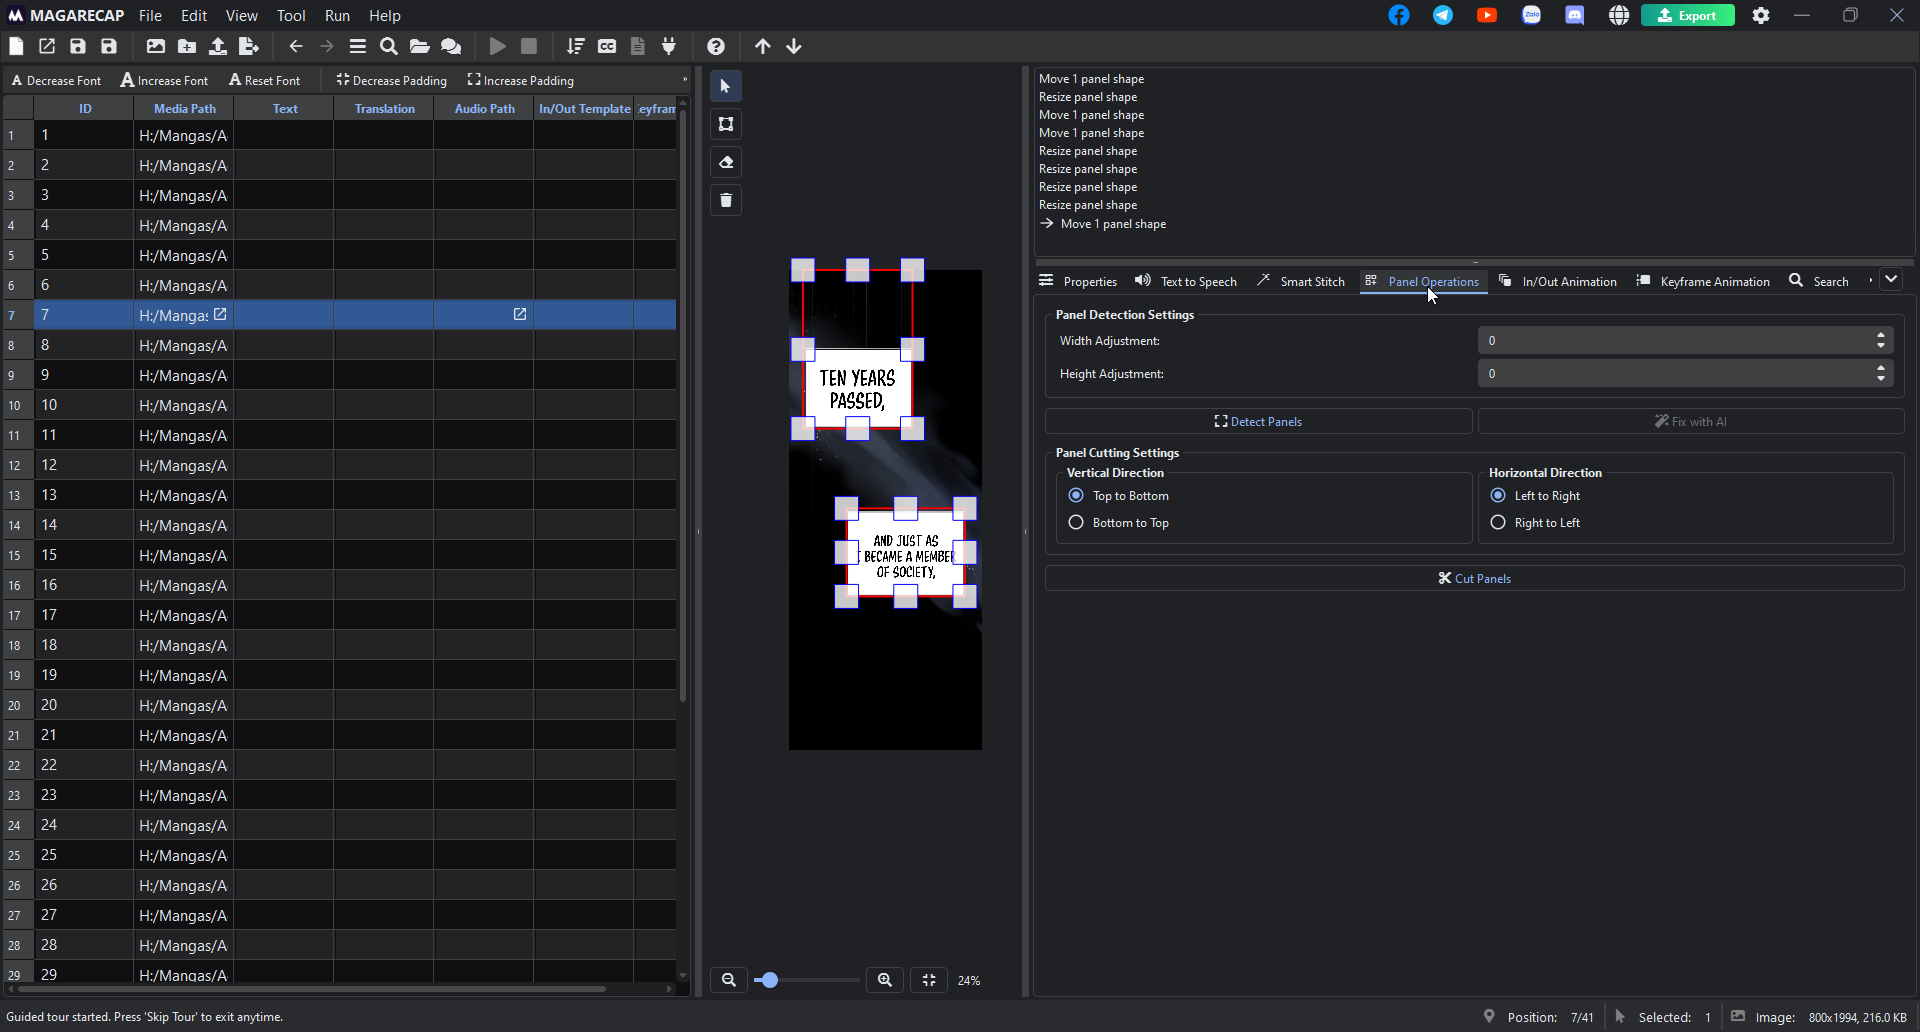This screenshot has height=1032, width=1920.
Task: Select Bottom to Top radio button
Action: coord(1076,522)
